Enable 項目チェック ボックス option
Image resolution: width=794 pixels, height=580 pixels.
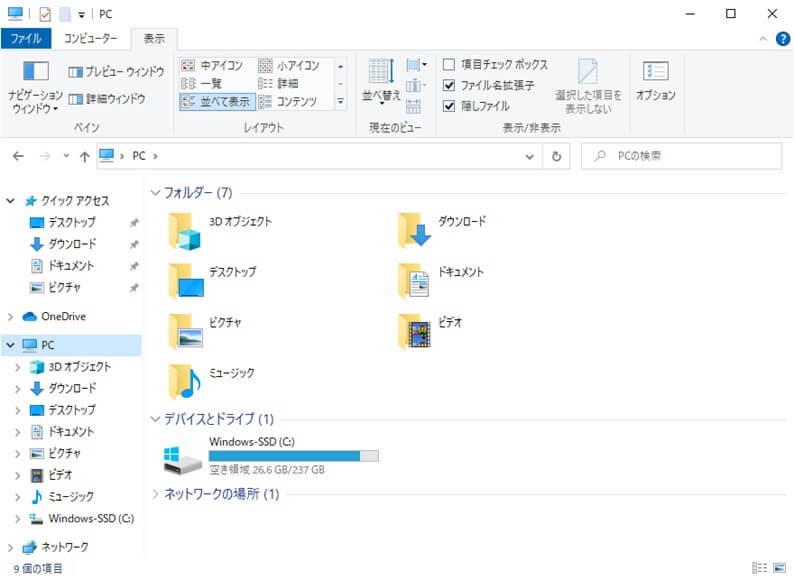coord(449,64)
